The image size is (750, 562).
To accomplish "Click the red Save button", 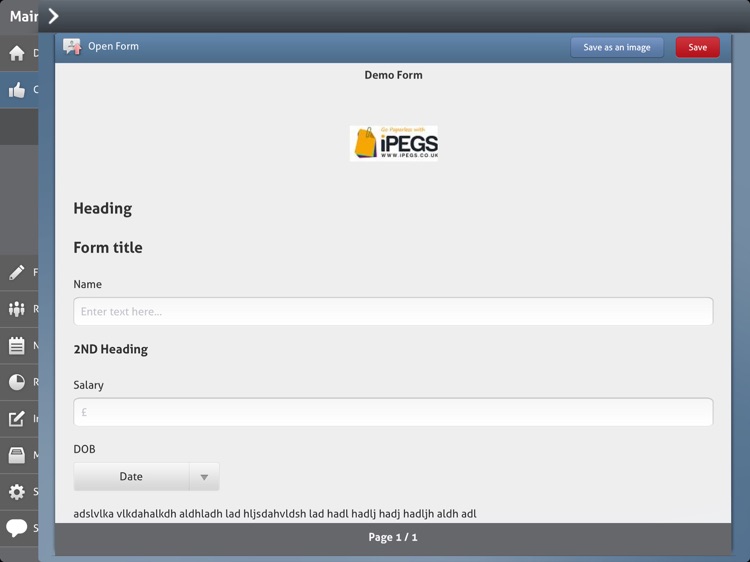I will coord(697,47).
